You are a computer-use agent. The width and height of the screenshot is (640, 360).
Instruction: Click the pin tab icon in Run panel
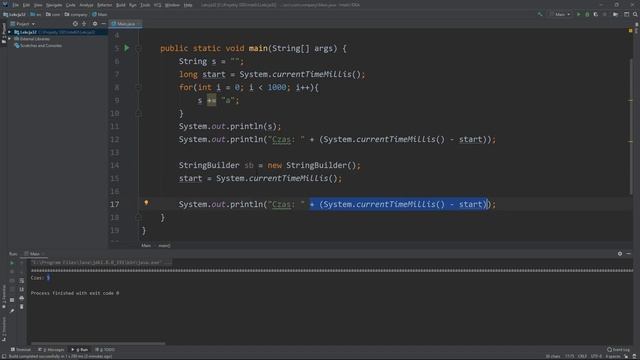[x=12, y=311]
